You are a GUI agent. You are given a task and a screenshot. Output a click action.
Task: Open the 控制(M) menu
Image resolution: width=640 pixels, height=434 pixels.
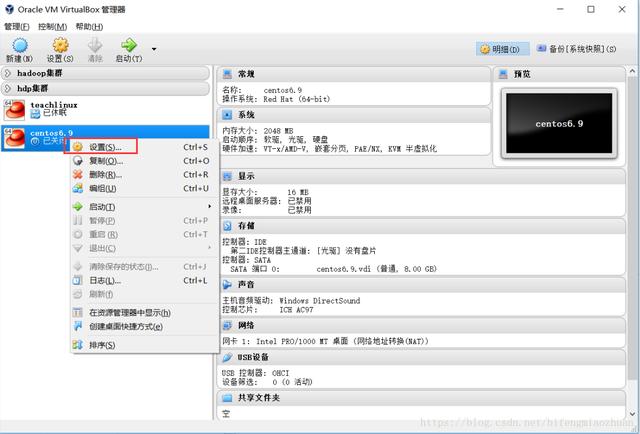52,27
